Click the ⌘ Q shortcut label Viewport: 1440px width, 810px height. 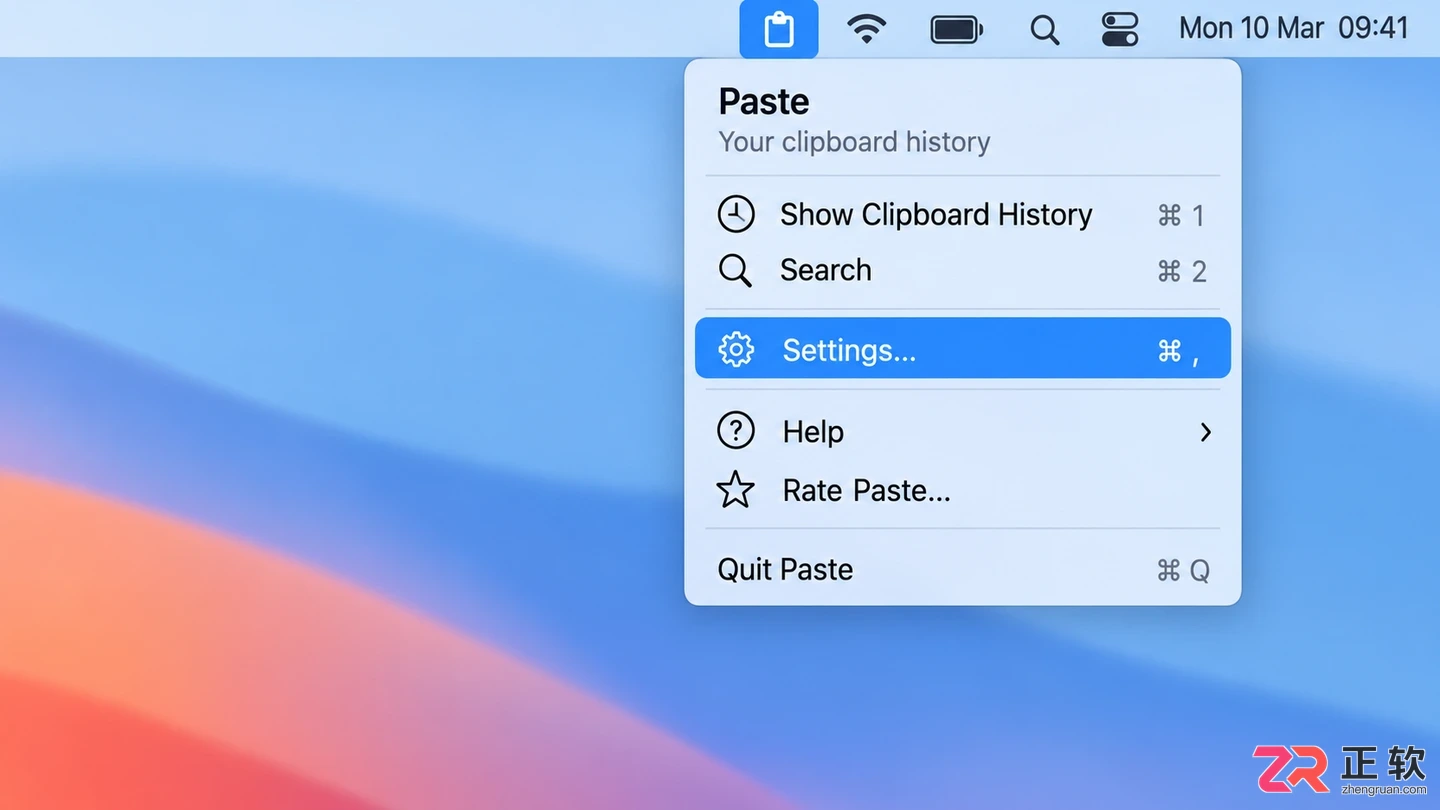1183,570
